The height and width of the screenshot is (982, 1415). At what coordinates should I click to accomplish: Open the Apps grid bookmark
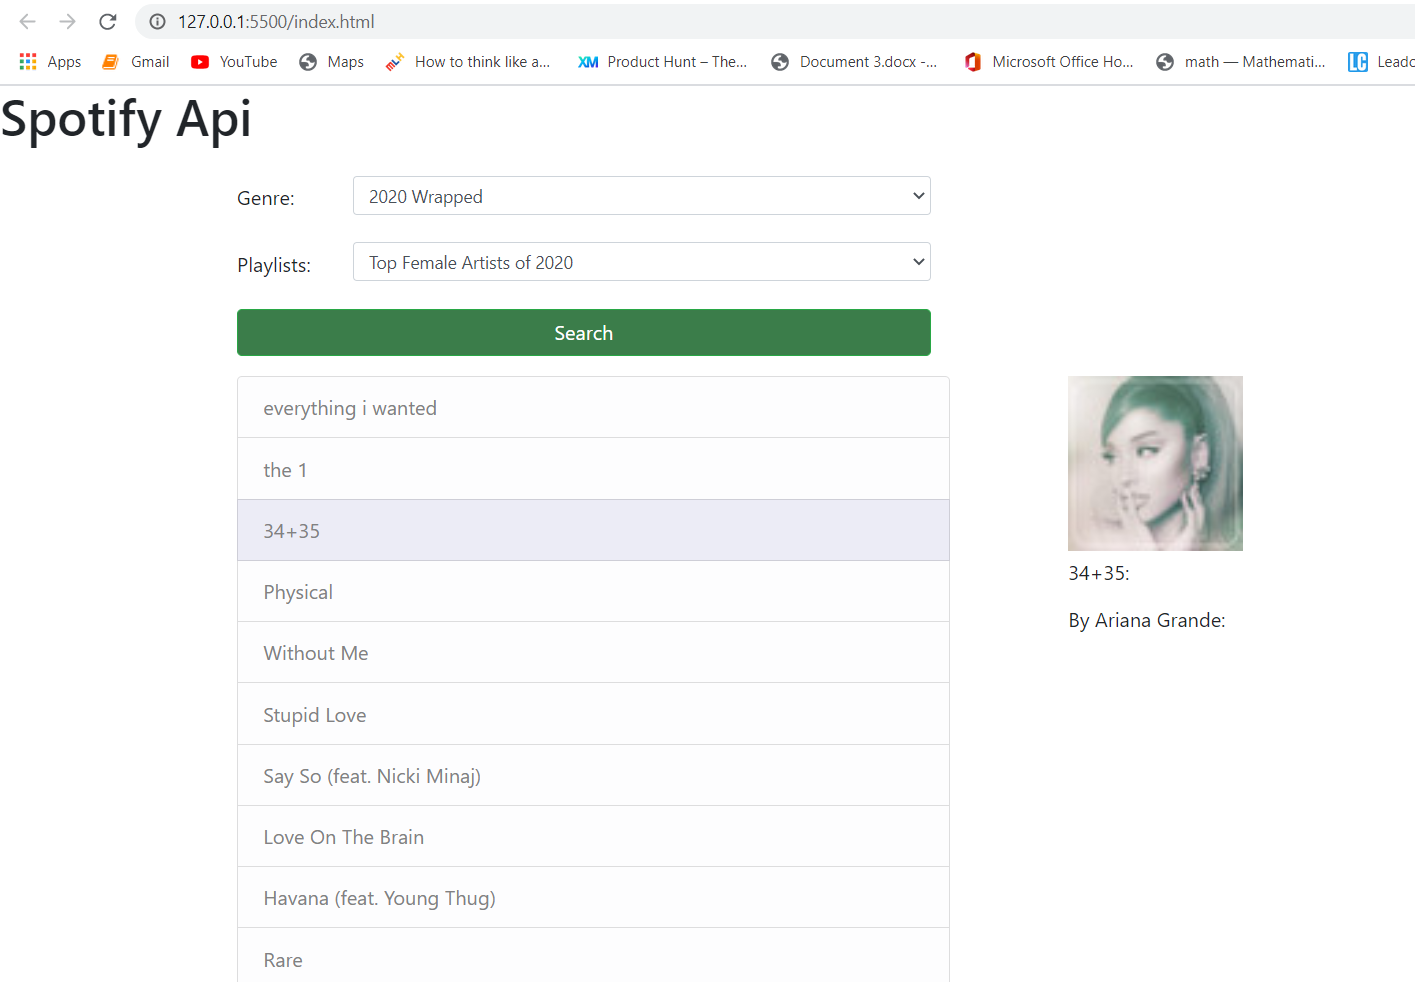click(x=50, y=62)
